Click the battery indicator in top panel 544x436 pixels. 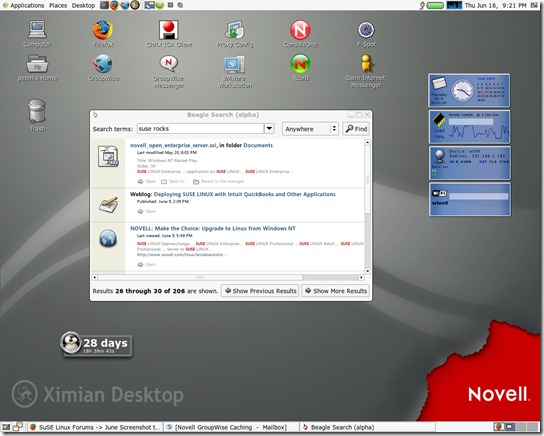[435, 5]
